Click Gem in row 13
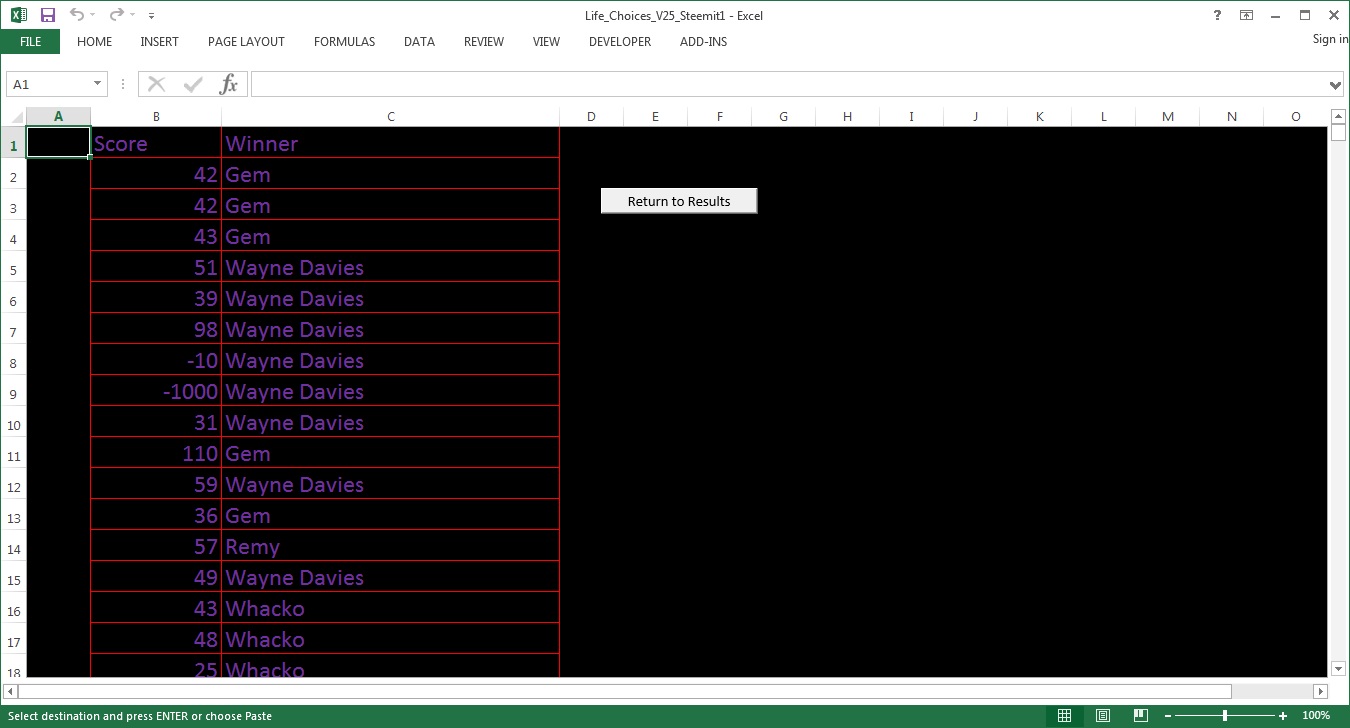Screen dimensions: 1350x728 pyautogui.click(x=390, y=515)
